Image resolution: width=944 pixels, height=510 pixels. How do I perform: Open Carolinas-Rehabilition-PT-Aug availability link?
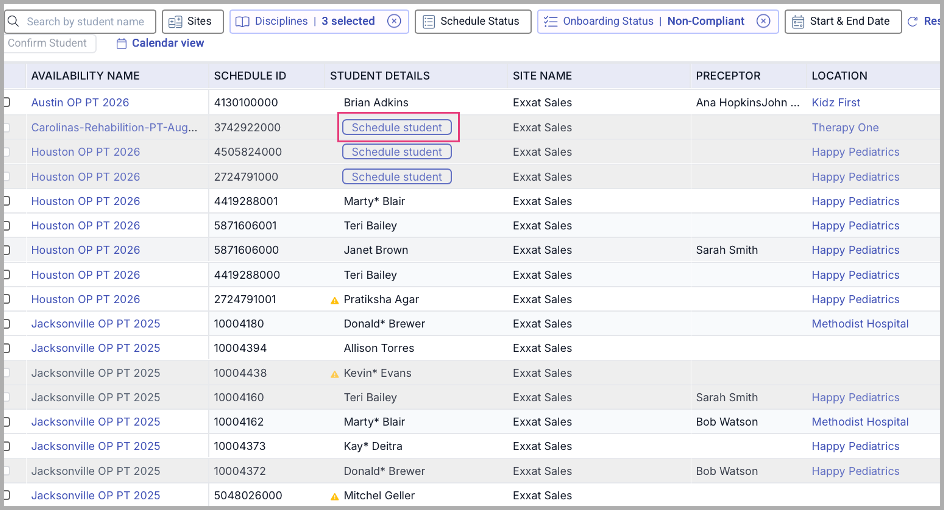[x=114, y=128]
